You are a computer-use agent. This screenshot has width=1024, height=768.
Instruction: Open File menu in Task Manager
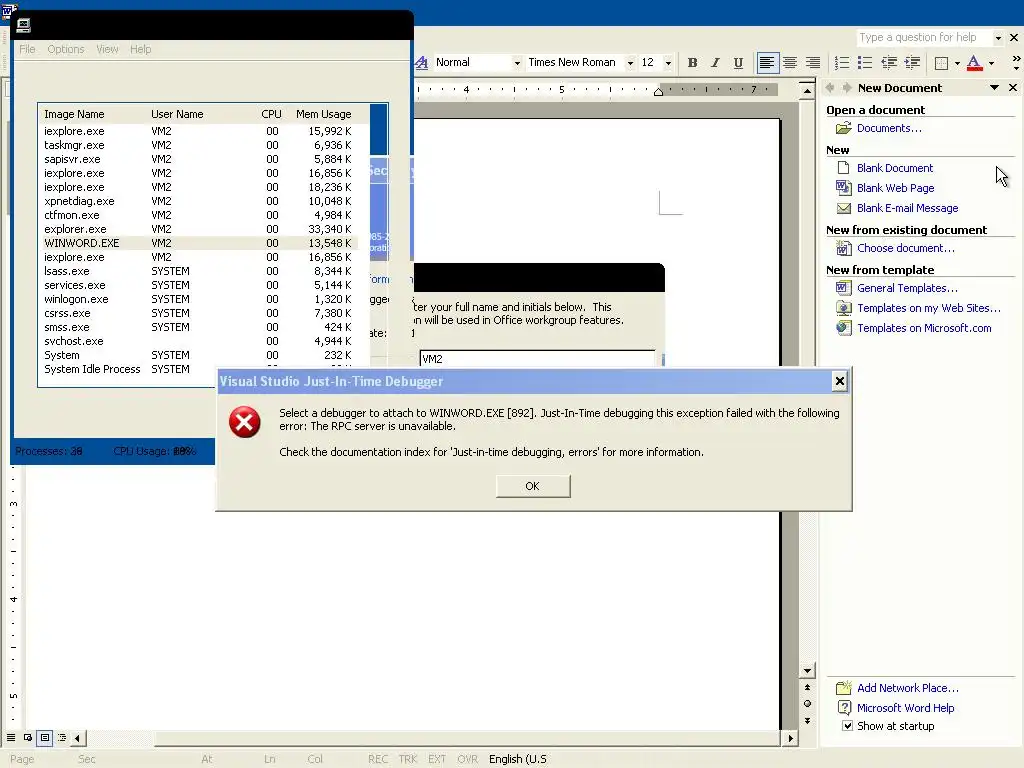[27, 49]
